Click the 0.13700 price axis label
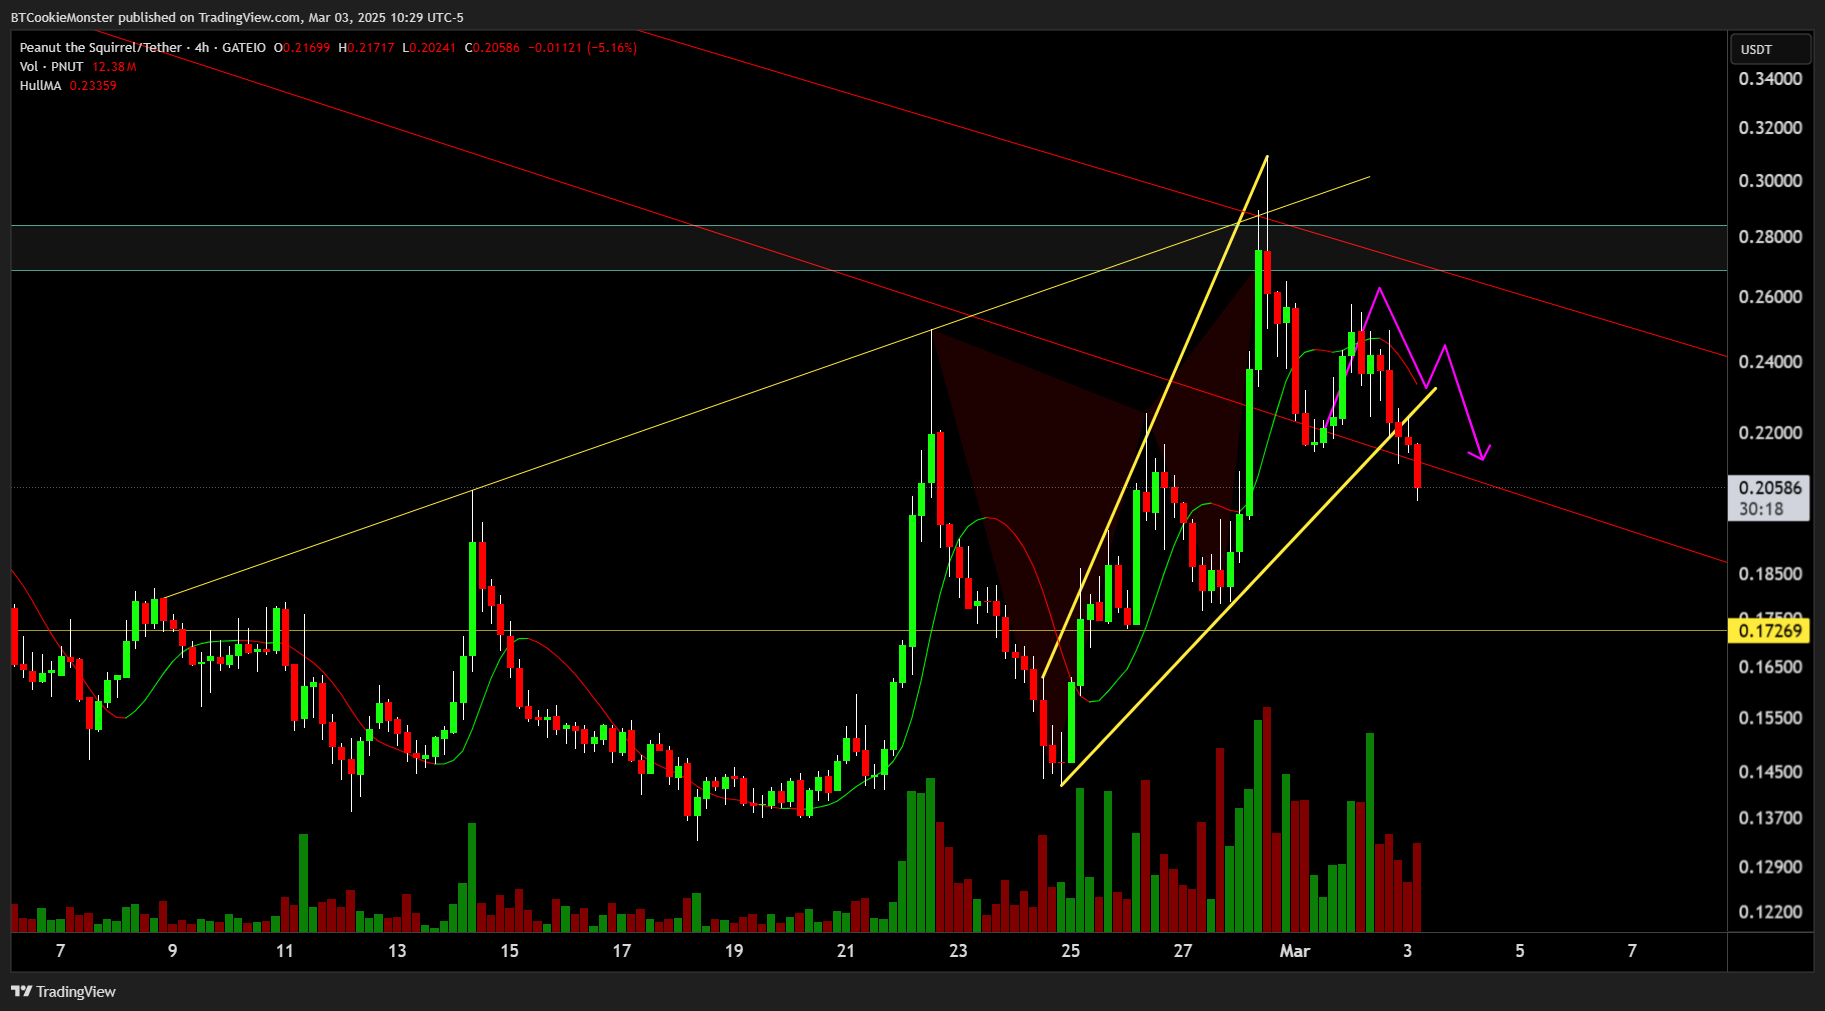Viewport: 1825px width, 1011px height. (x=1770, y=817)
